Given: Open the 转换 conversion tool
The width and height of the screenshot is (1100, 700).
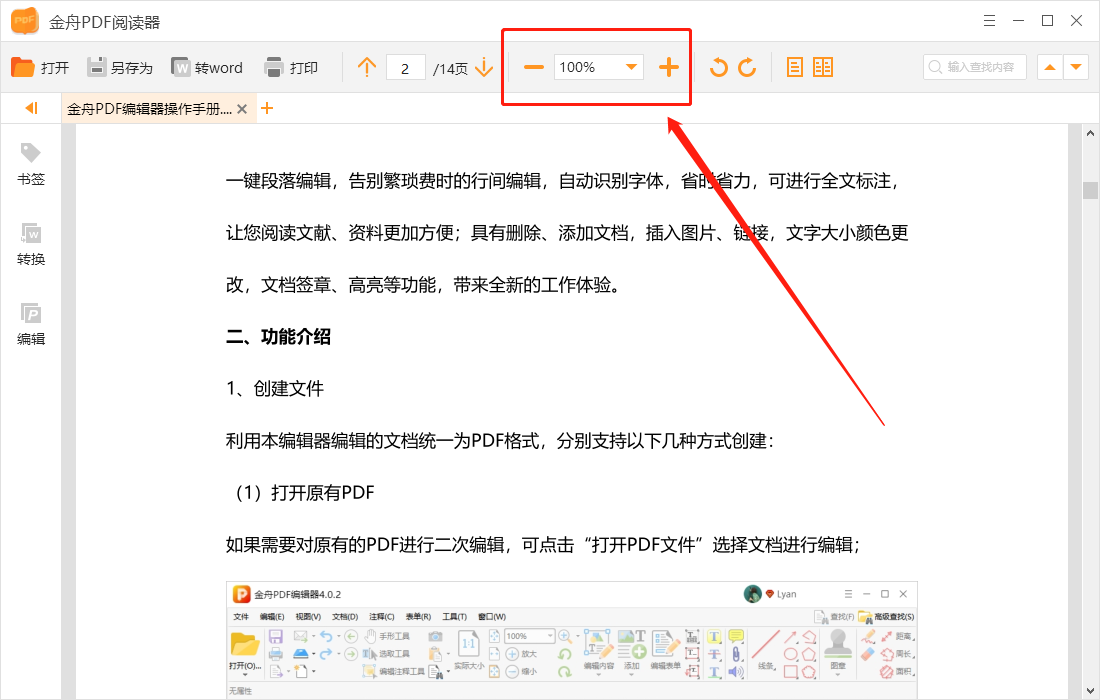Looking at the screenshot, I should pyautogui.click(x=31, y=244).
